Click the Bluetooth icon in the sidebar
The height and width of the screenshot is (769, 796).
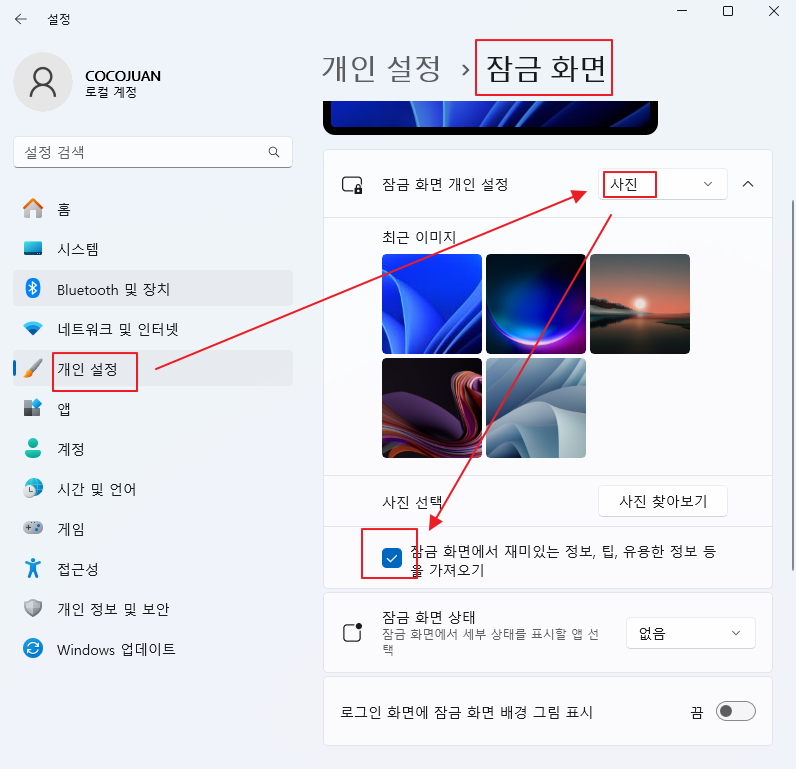(33, 288)
